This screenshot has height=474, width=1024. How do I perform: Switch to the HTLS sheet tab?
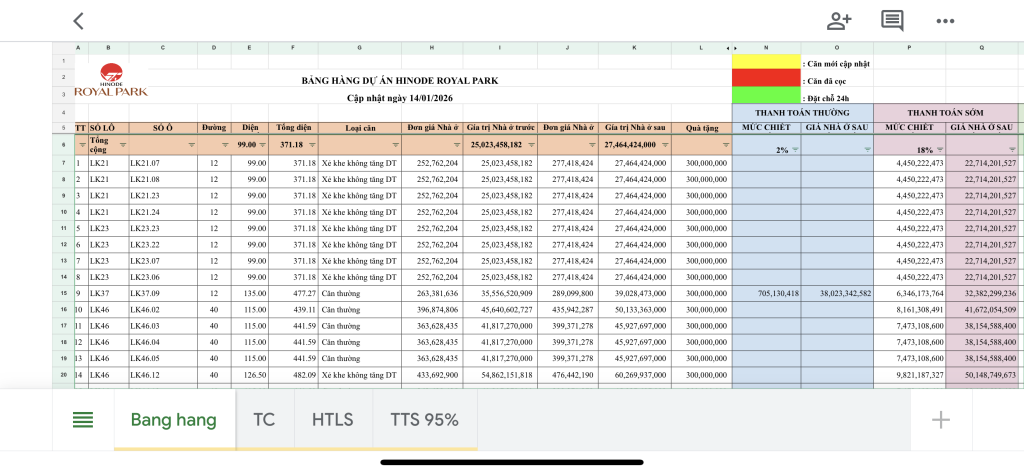[x=333, y=420]
